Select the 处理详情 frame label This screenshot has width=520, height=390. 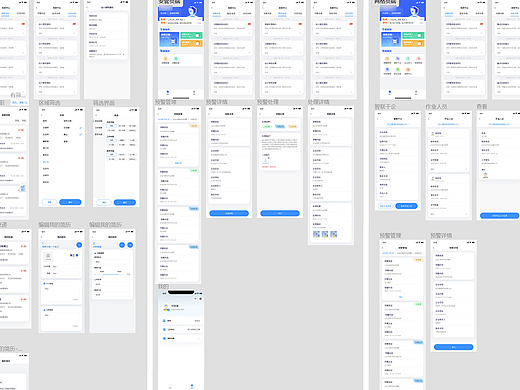pyautogui.click(x=319, y=102)
